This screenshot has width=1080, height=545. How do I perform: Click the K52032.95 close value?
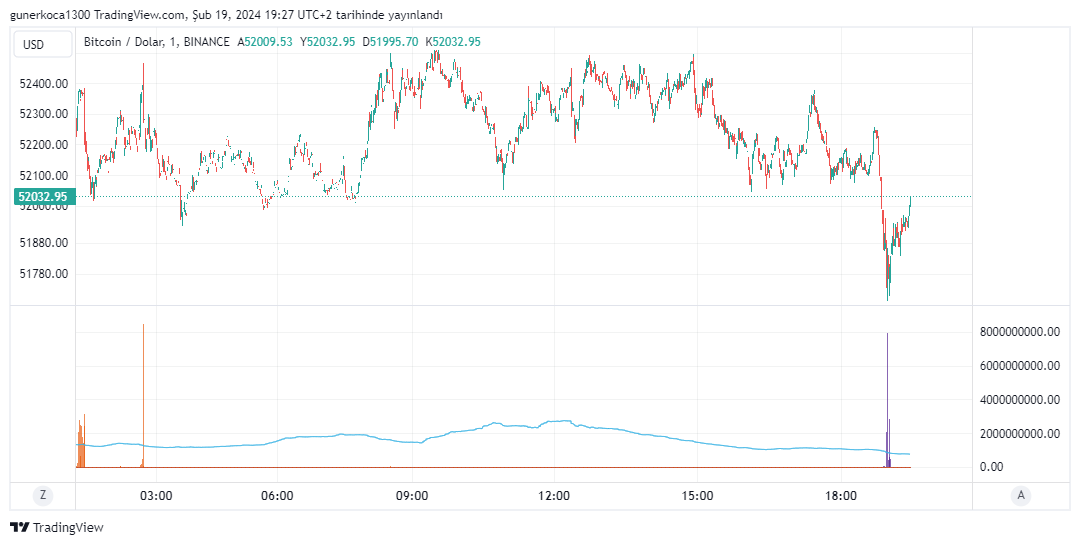[453, 42]
